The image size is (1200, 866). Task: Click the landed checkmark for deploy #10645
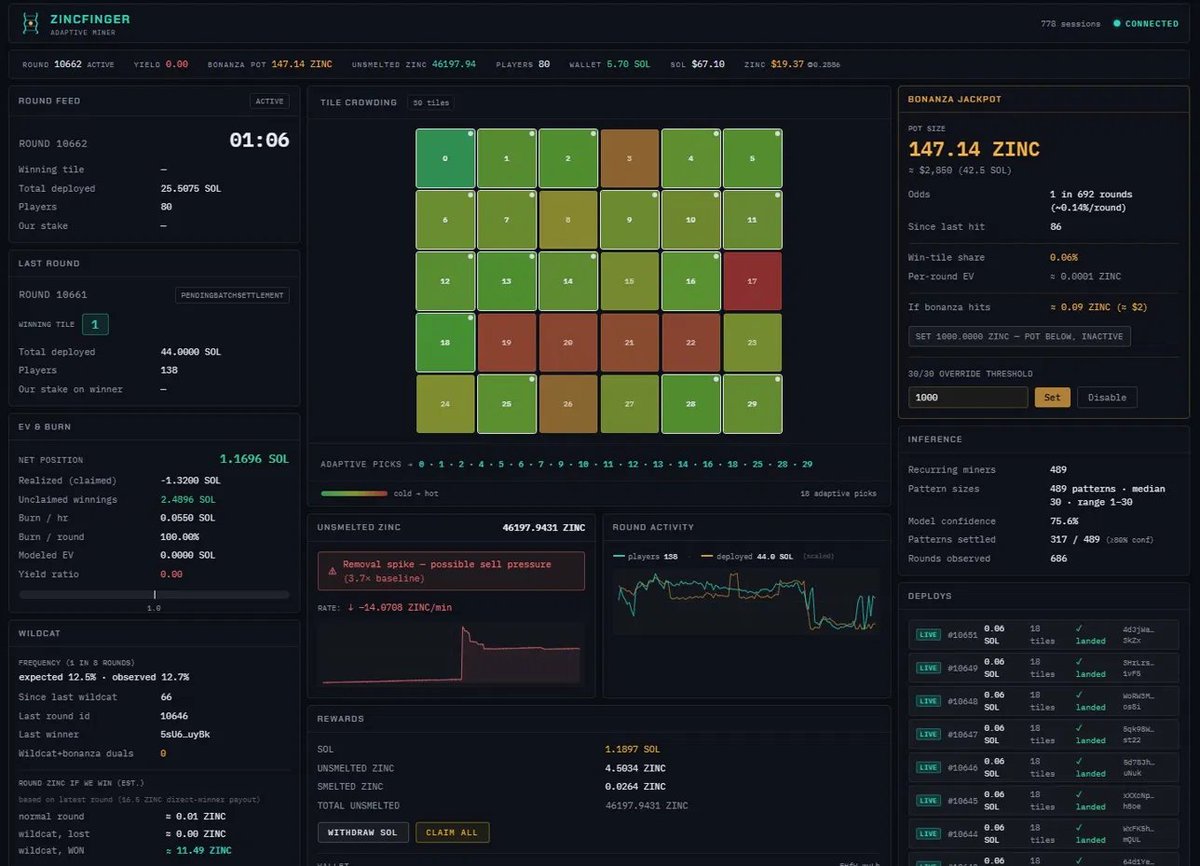click(1078, 794)
